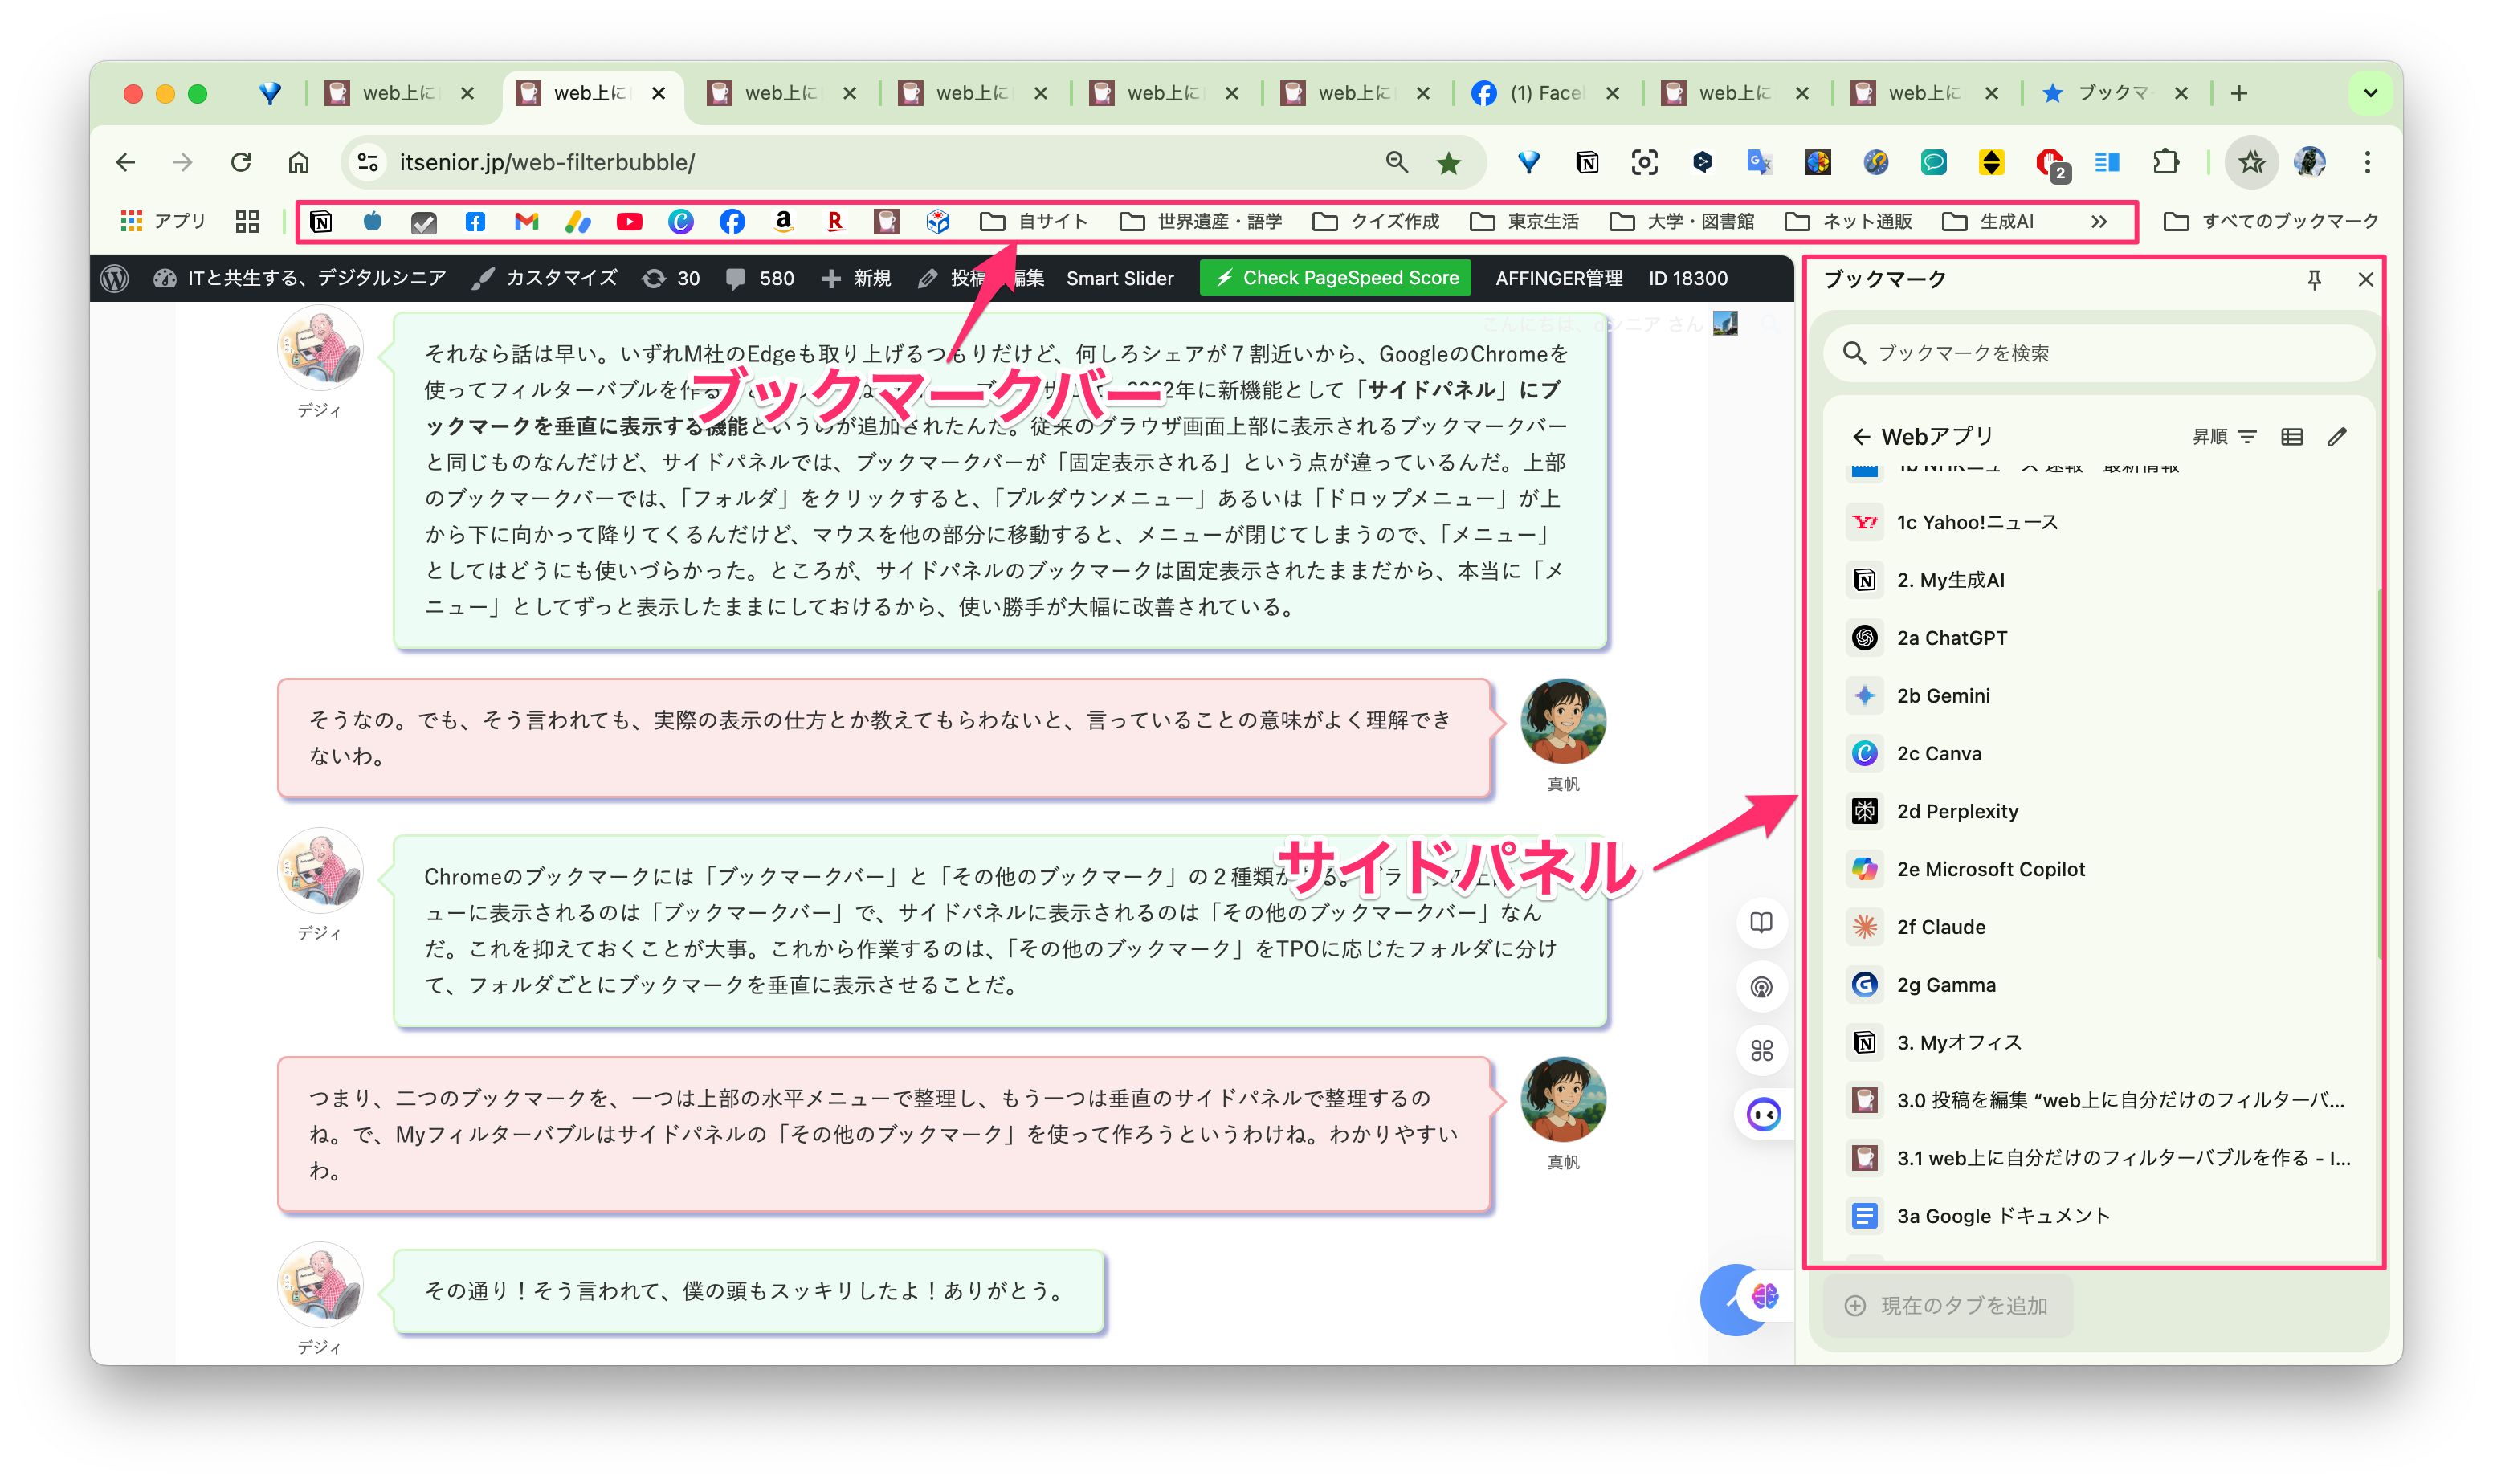Open 1c Yahoo!ニュース bookmark
Image resolution: width=2493 pixels, height=1484 pixels.
coord(2098,522)
